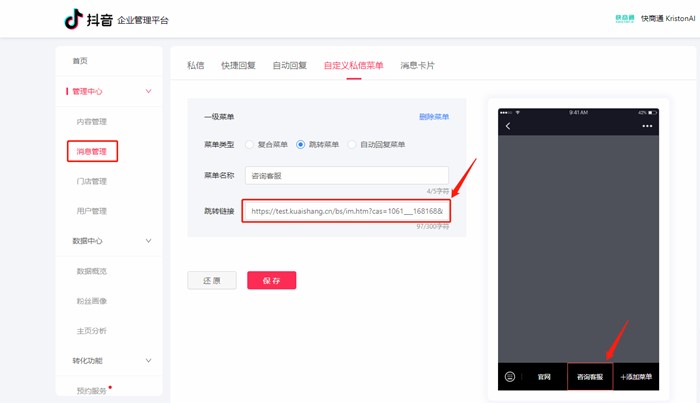Click the 菜单名称 input field

tap(346, 175)
